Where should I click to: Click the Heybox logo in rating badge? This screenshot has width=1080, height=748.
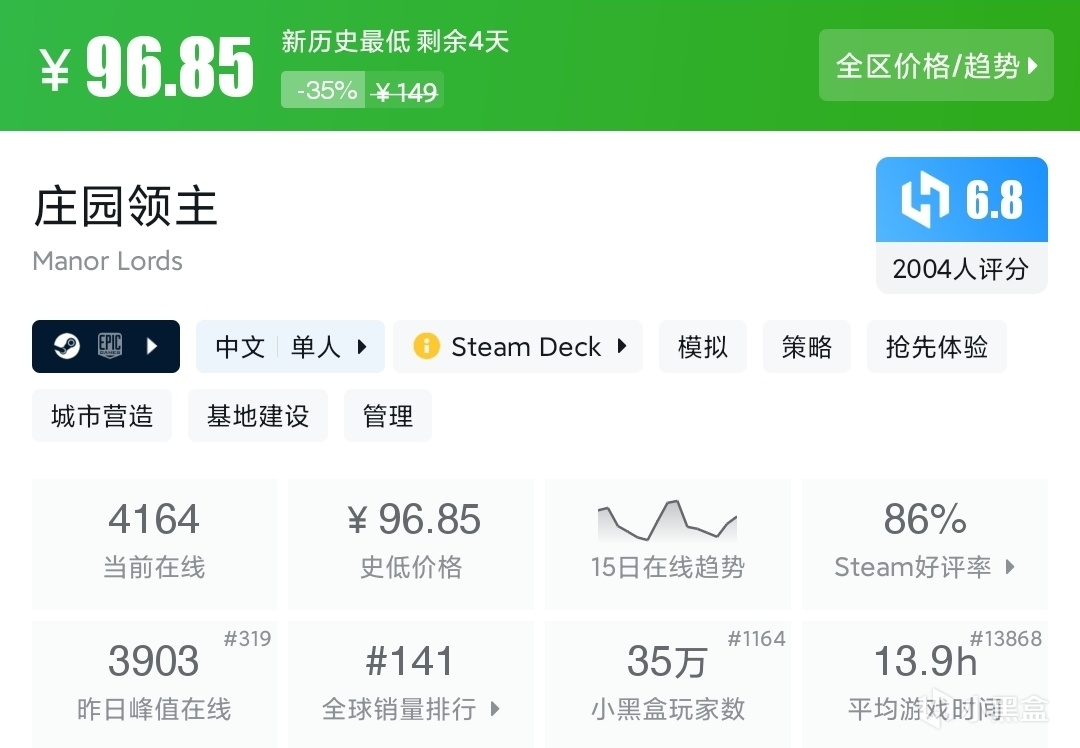[x=925, y=200]
